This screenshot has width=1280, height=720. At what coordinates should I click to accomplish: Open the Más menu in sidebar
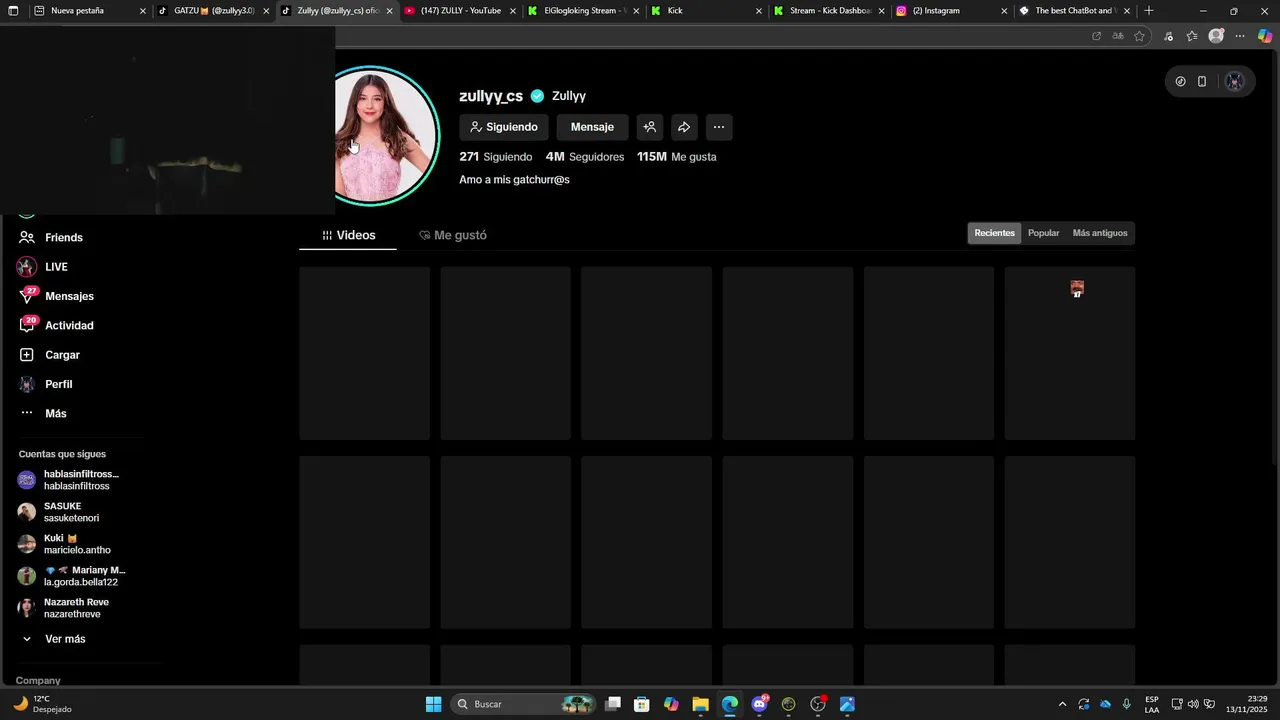42,413
